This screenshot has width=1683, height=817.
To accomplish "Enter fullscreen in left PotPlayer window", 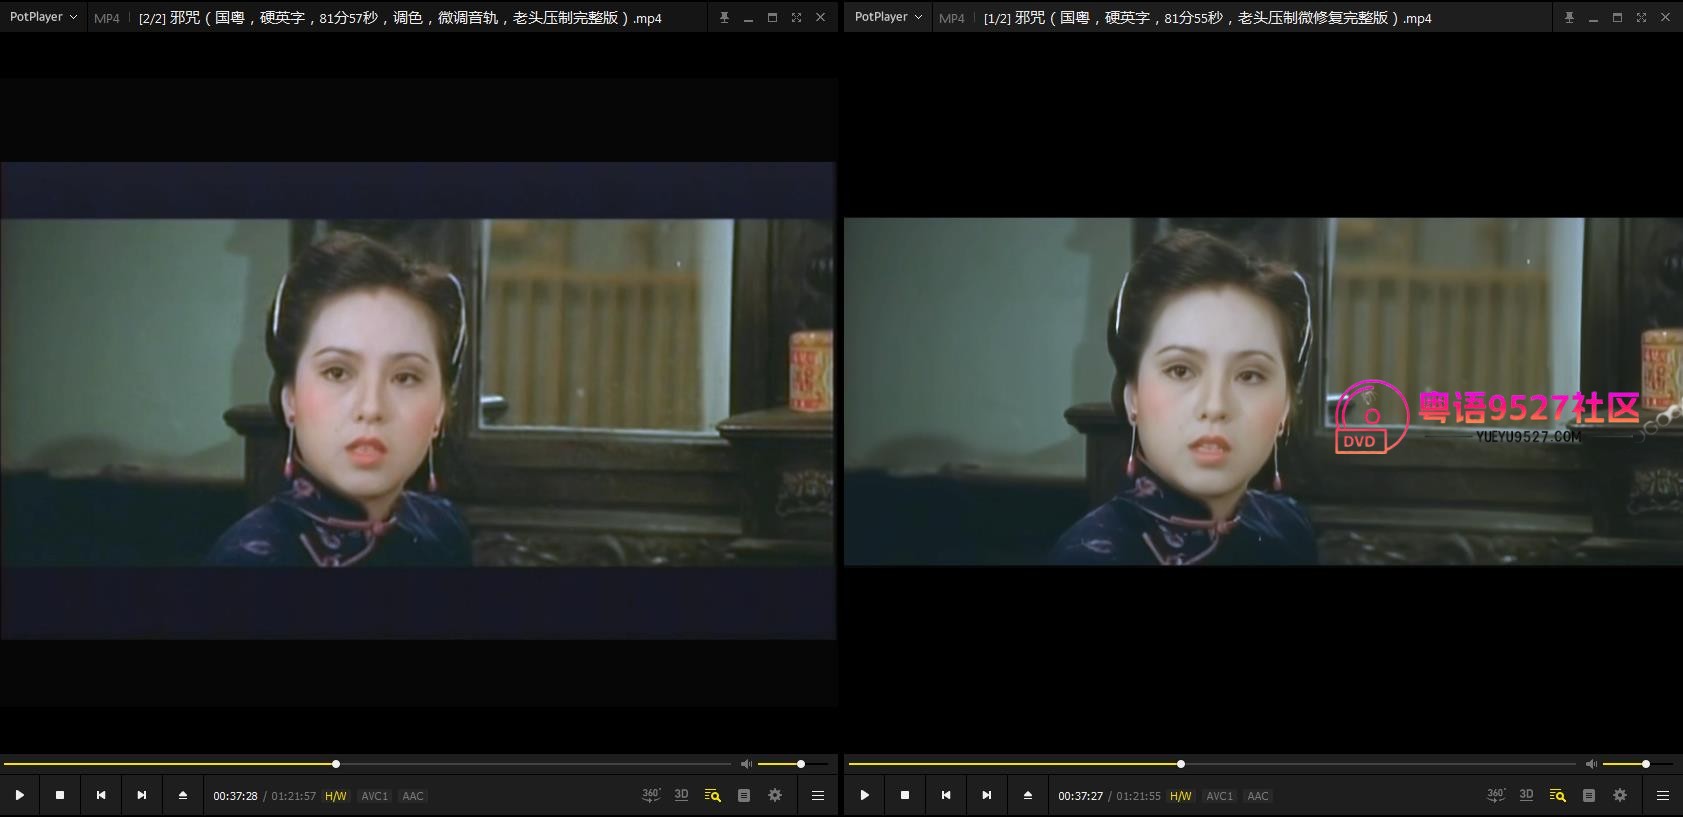I will [796, 17].
